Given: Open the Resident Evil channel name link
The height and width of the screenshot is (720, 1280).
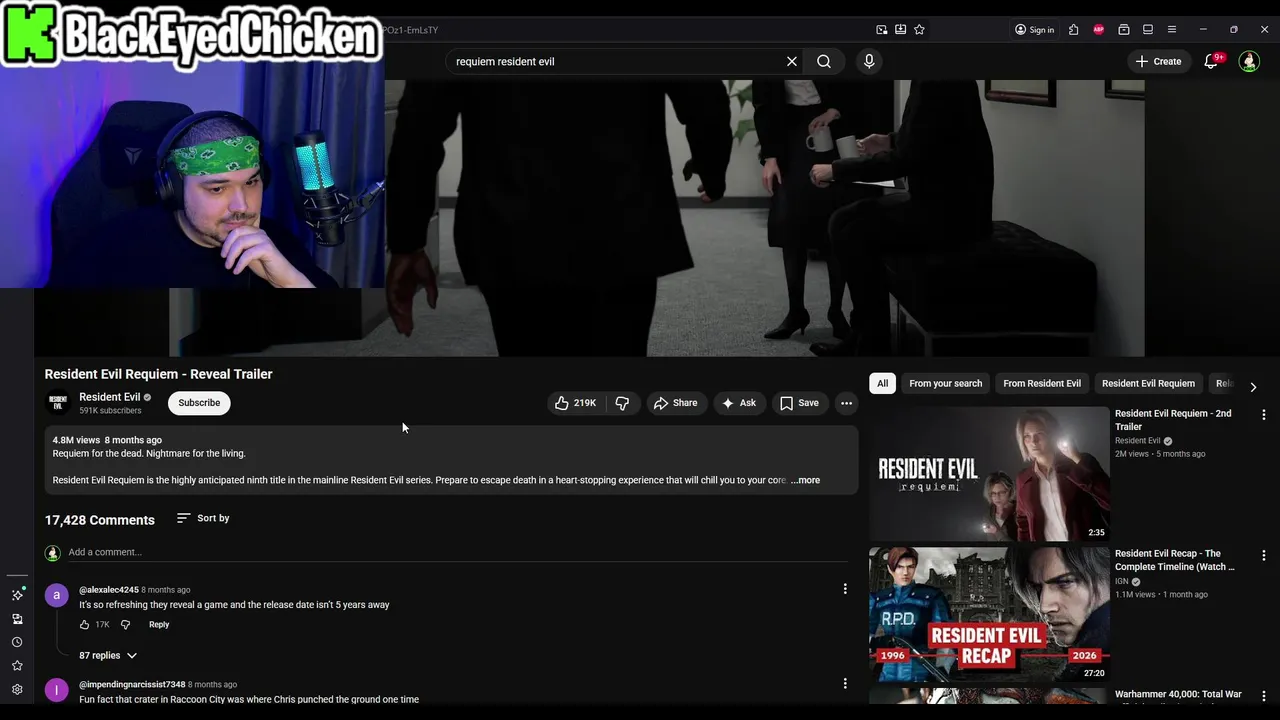Looking at the screenshot, I should point(109,397).
